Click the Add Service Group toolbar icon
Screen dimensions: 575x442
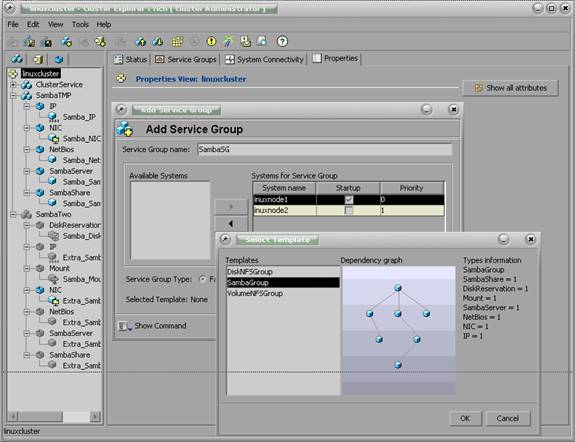pyautogui.click(x=66, y=42)
